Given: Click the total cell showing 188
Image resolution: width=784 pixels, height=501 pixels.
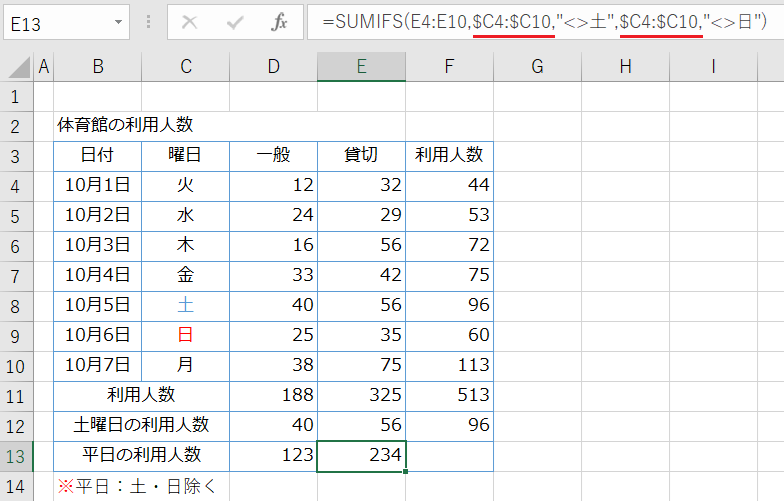Looking at the screenshot, I should click(x=274, y=396).
